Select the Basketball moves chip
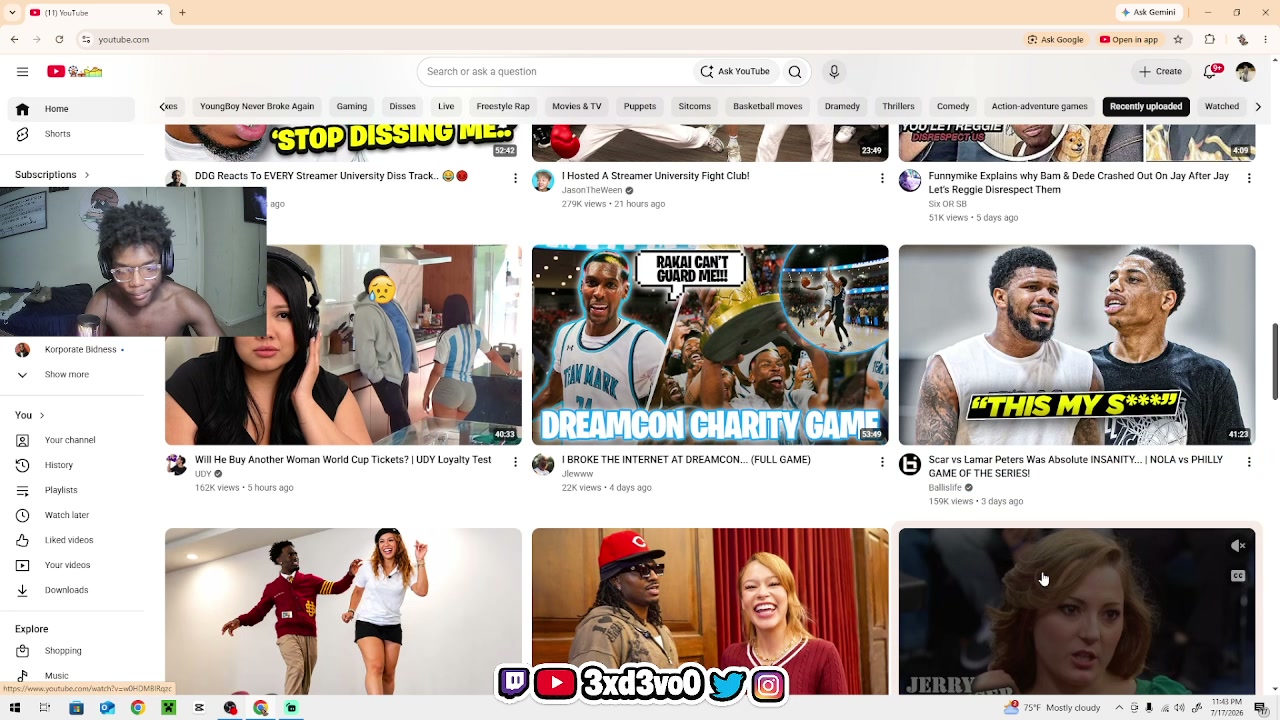 tap(768, 106)
